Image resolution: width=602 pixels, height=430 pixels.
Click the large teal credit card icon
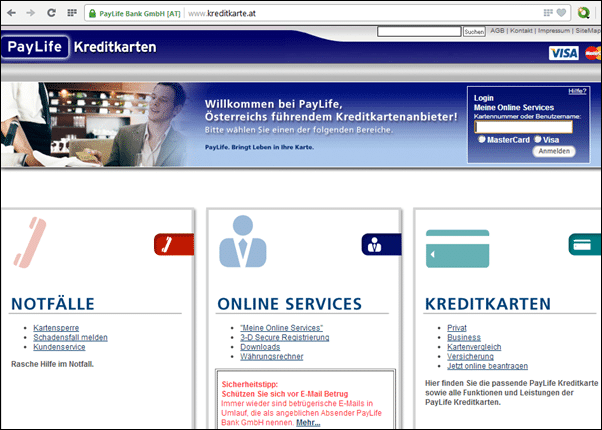458,248
